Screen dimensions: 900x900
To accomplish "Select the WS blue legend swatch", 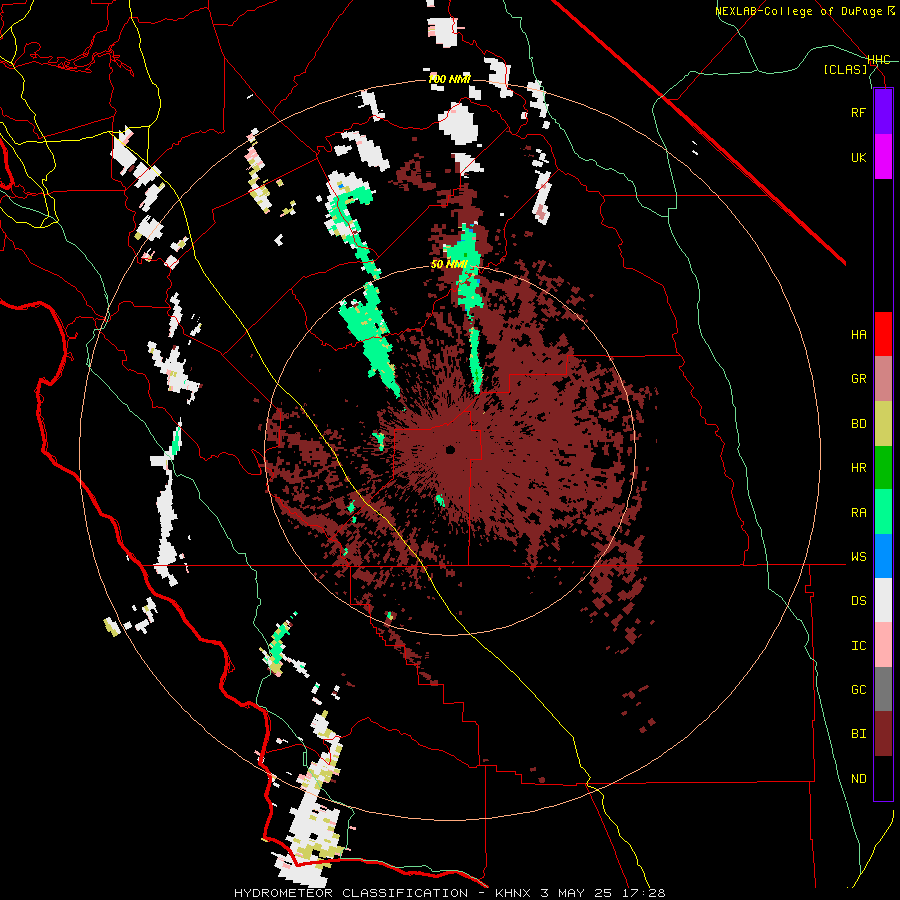I will click(x=883, y=556).
